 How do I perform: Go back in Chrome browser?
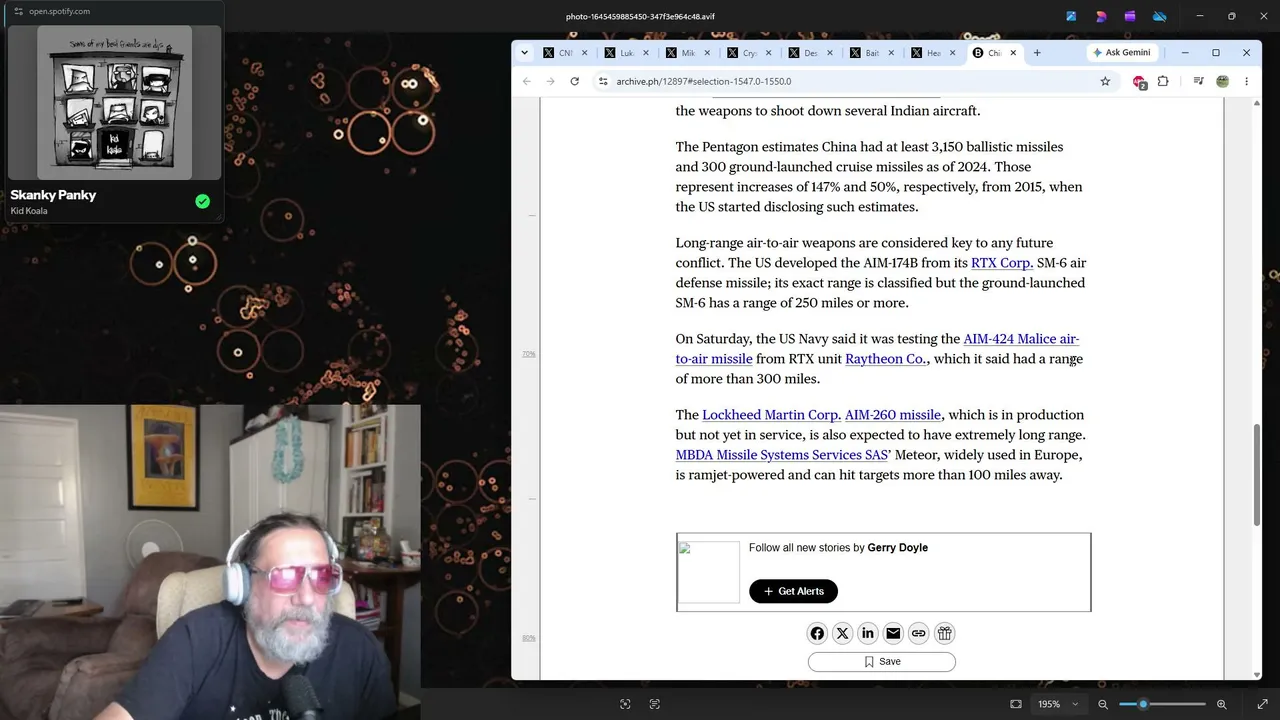(x=527, y=81)
